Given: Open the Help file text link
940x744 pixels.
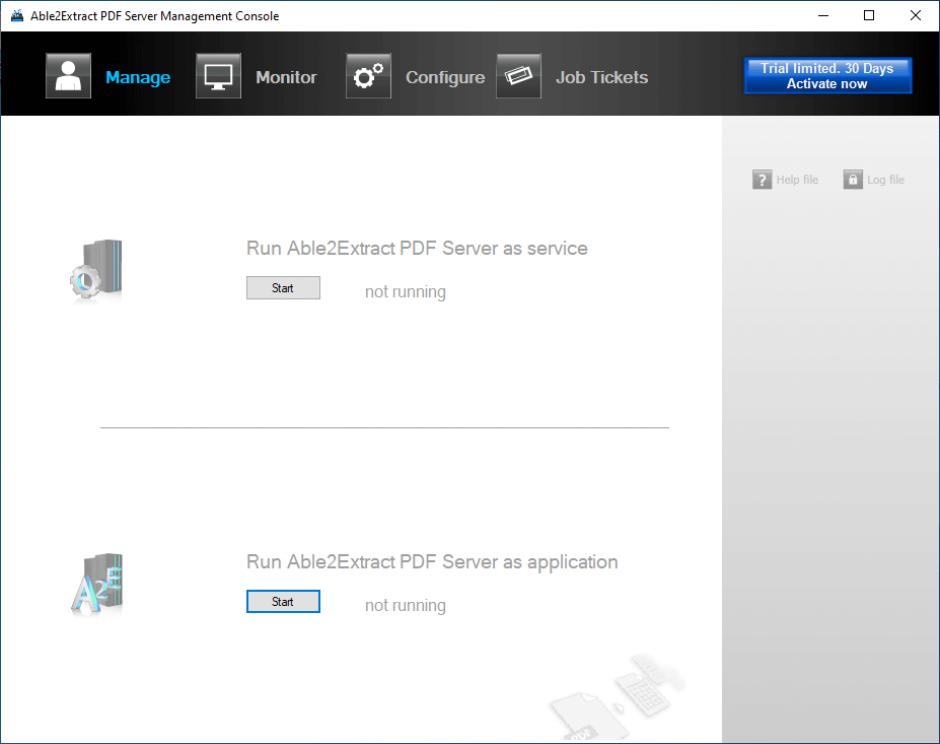Looking at the screenshot, I should pos(797,180).
